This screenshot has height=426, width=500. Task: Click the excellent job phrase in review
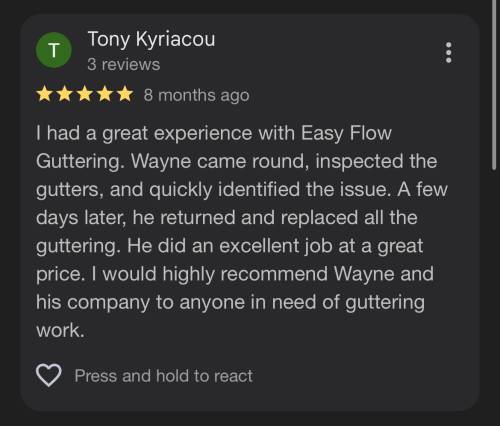point(276,246)
